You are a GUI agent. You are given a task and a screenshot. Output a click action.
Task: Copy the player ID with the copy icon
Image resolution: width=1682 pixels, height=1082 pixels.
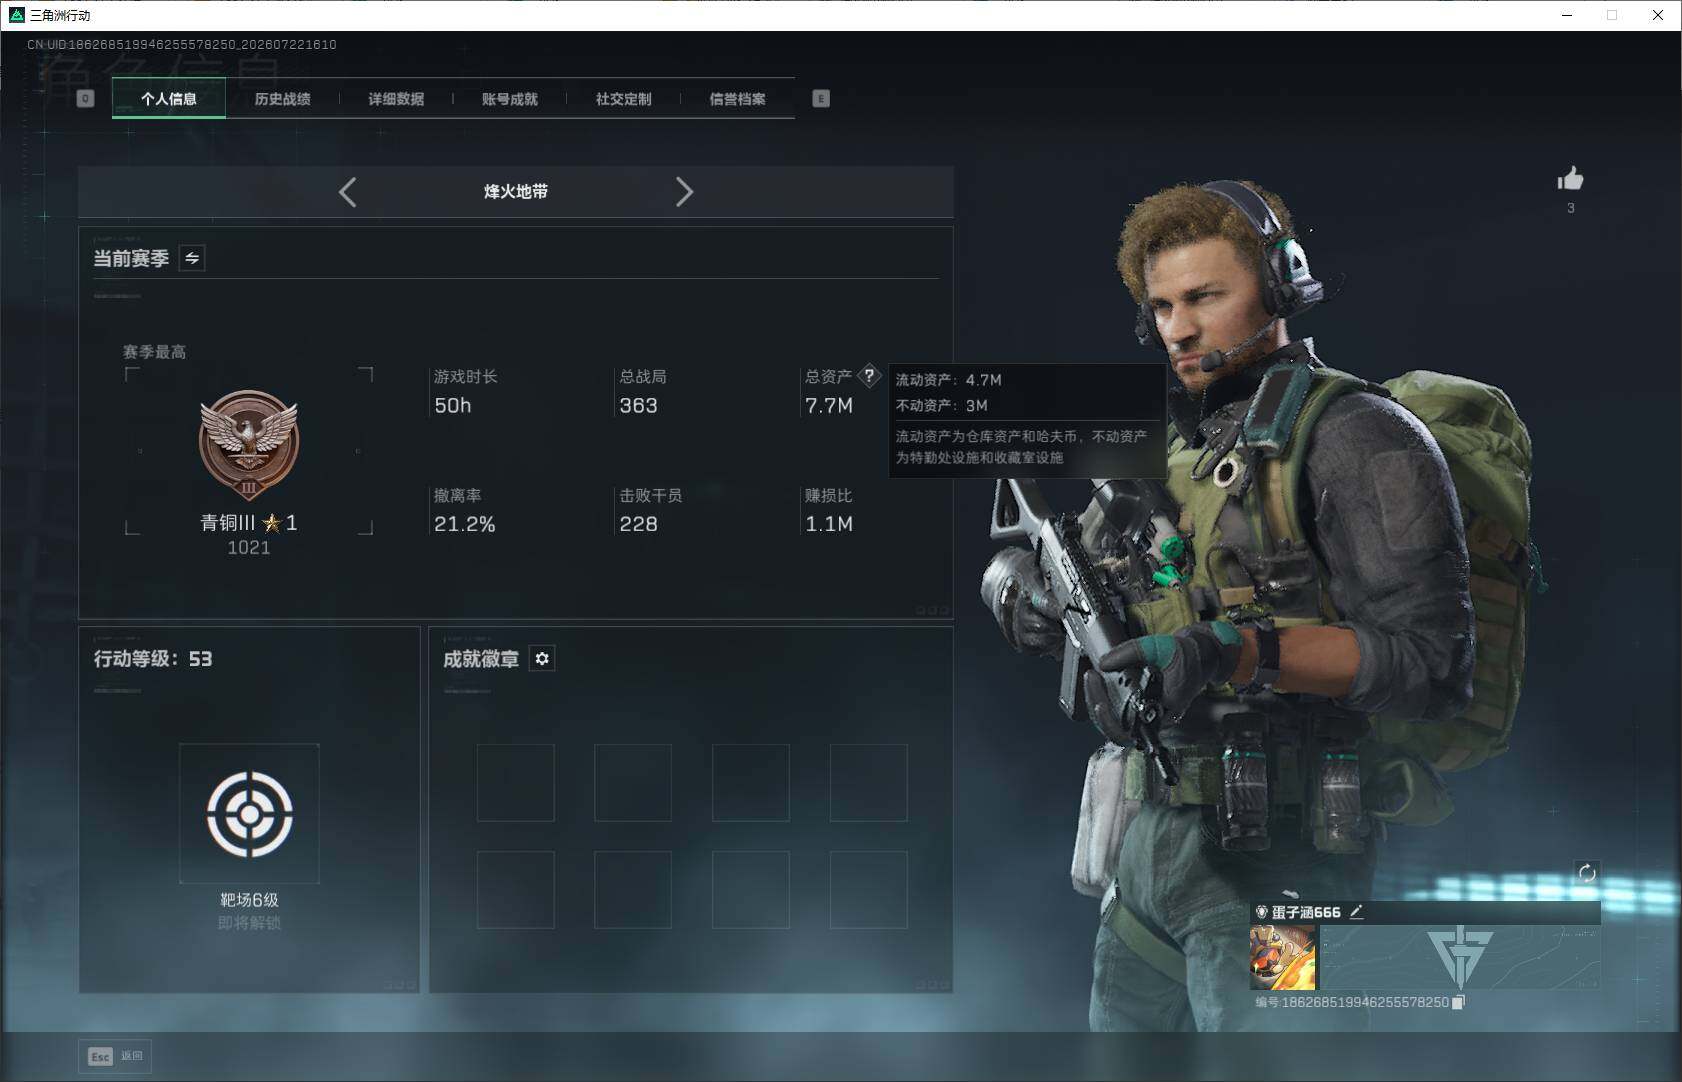(x=1458, y=1002)
